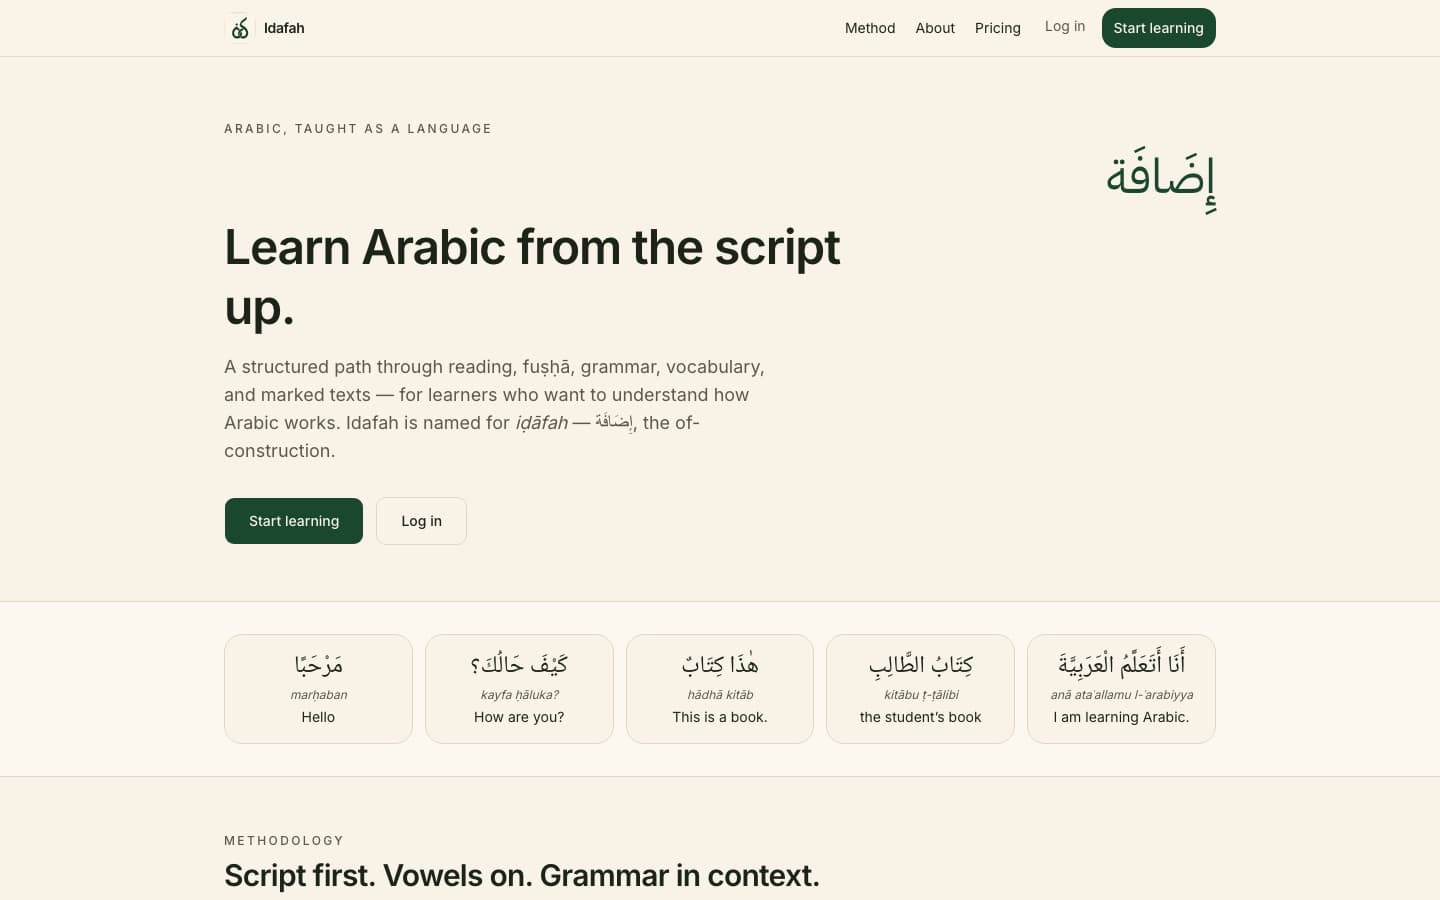
Task: Click the Idafah brand name link
Action: pyautogui.click(x=284, y=28)
